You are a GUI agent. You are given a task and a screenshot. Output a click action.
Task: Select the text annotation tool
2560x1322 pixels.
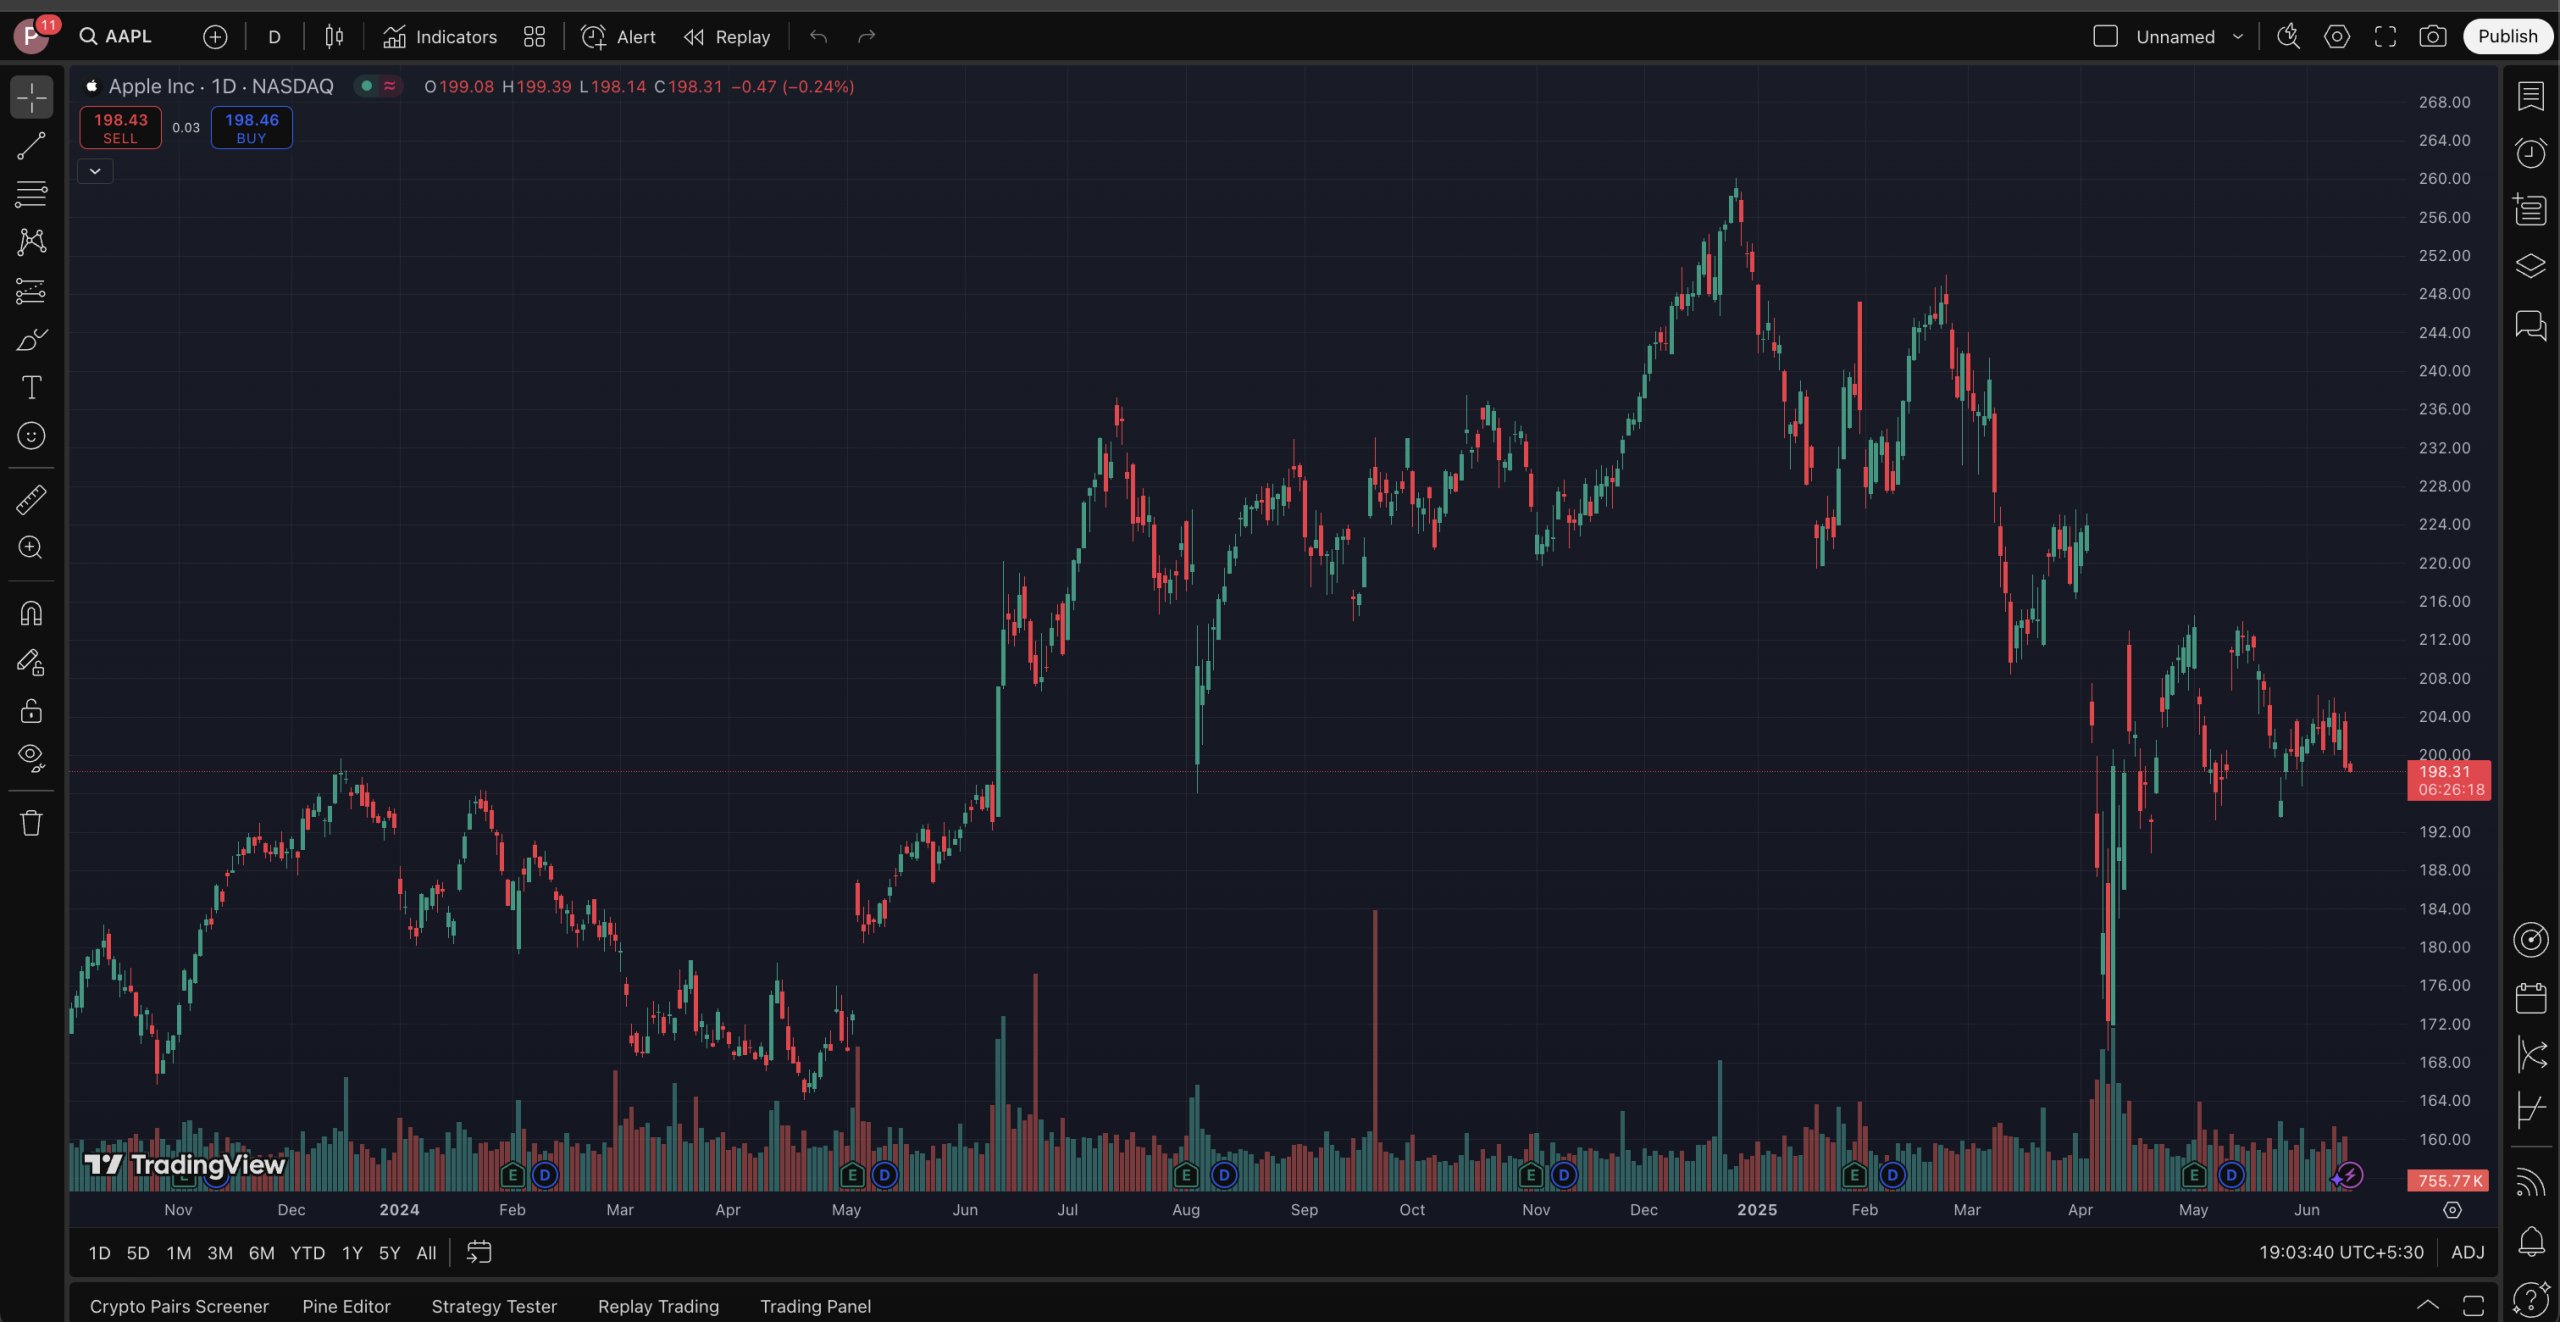(x=31, y=387)
